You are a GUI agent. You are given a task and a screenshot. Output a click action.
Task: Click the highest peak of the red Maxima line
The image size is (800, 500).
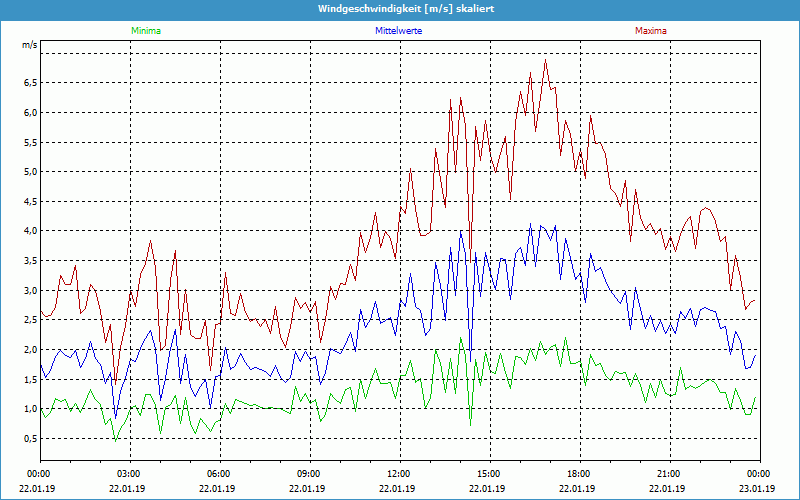coord(545,61)
